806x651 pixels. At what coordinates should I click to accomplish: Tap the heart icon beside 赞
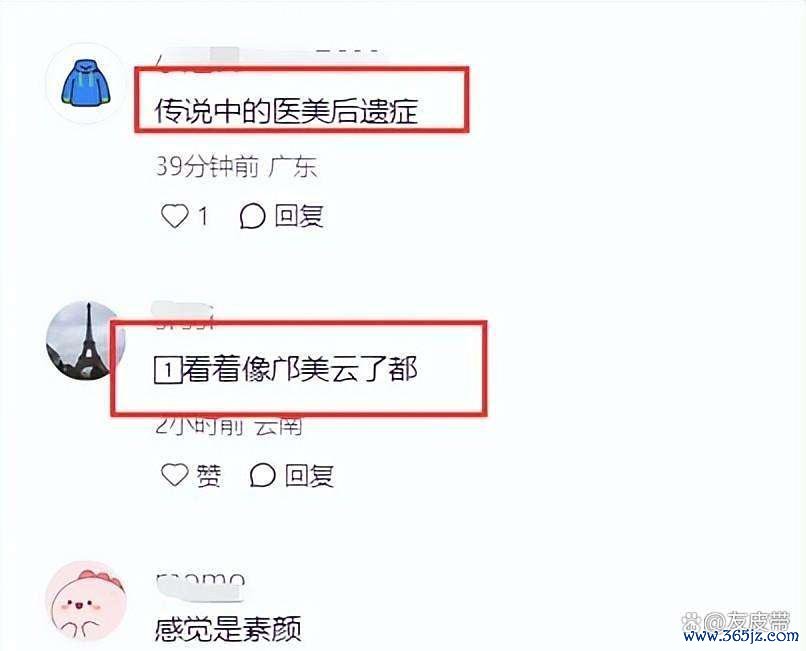click(x=175, y=475)
